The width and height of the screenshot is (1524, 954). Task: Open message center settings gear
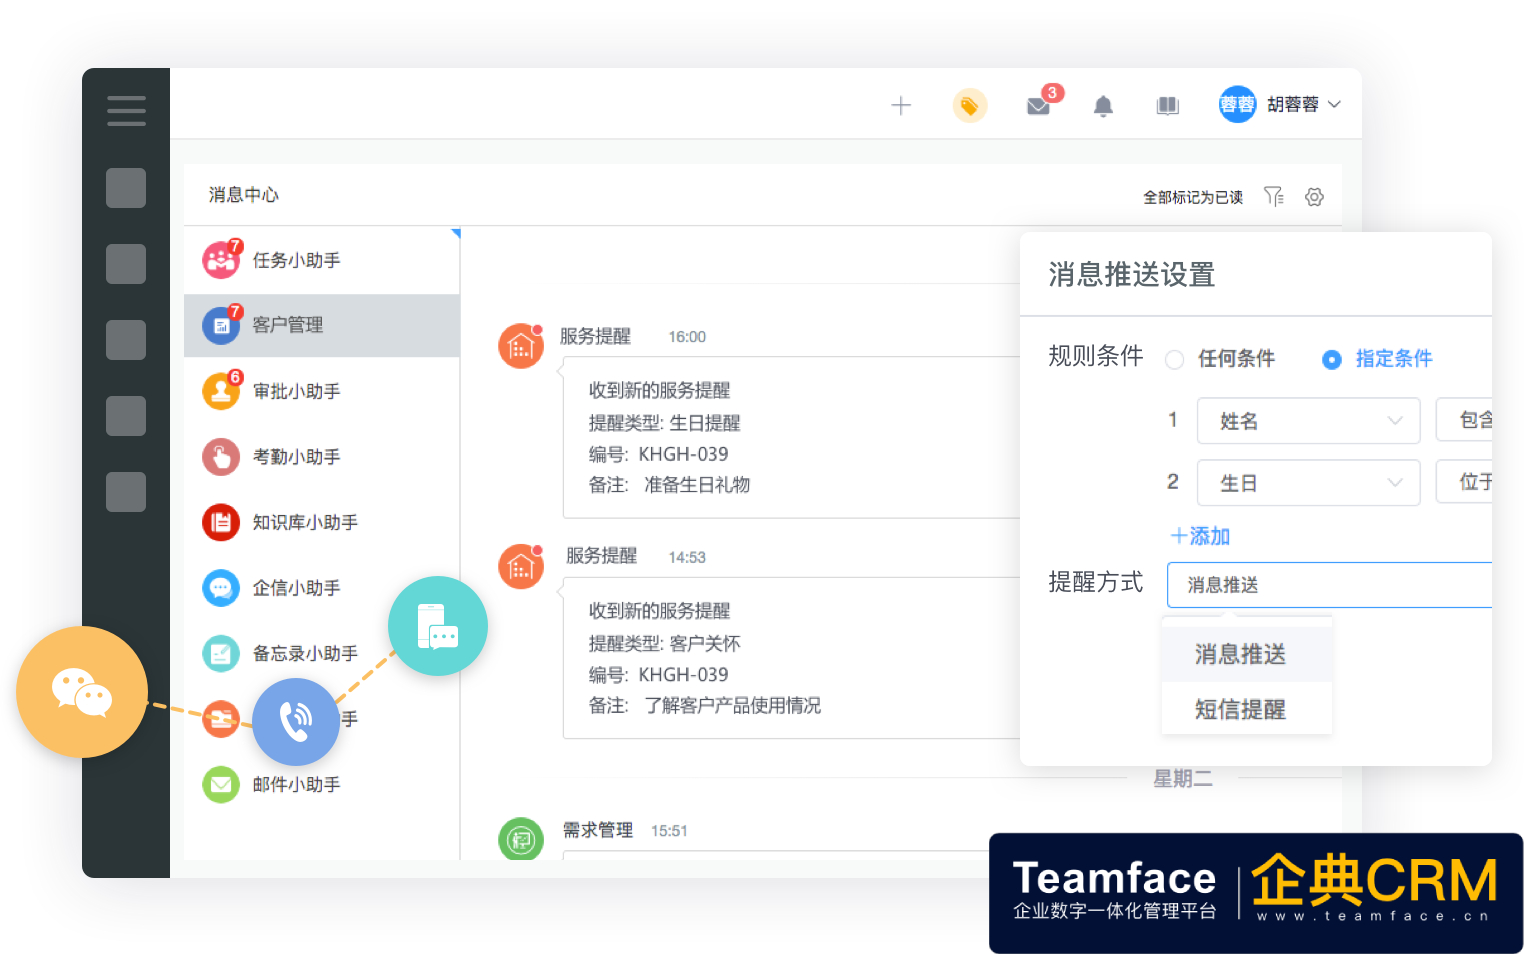[1314, 197]
